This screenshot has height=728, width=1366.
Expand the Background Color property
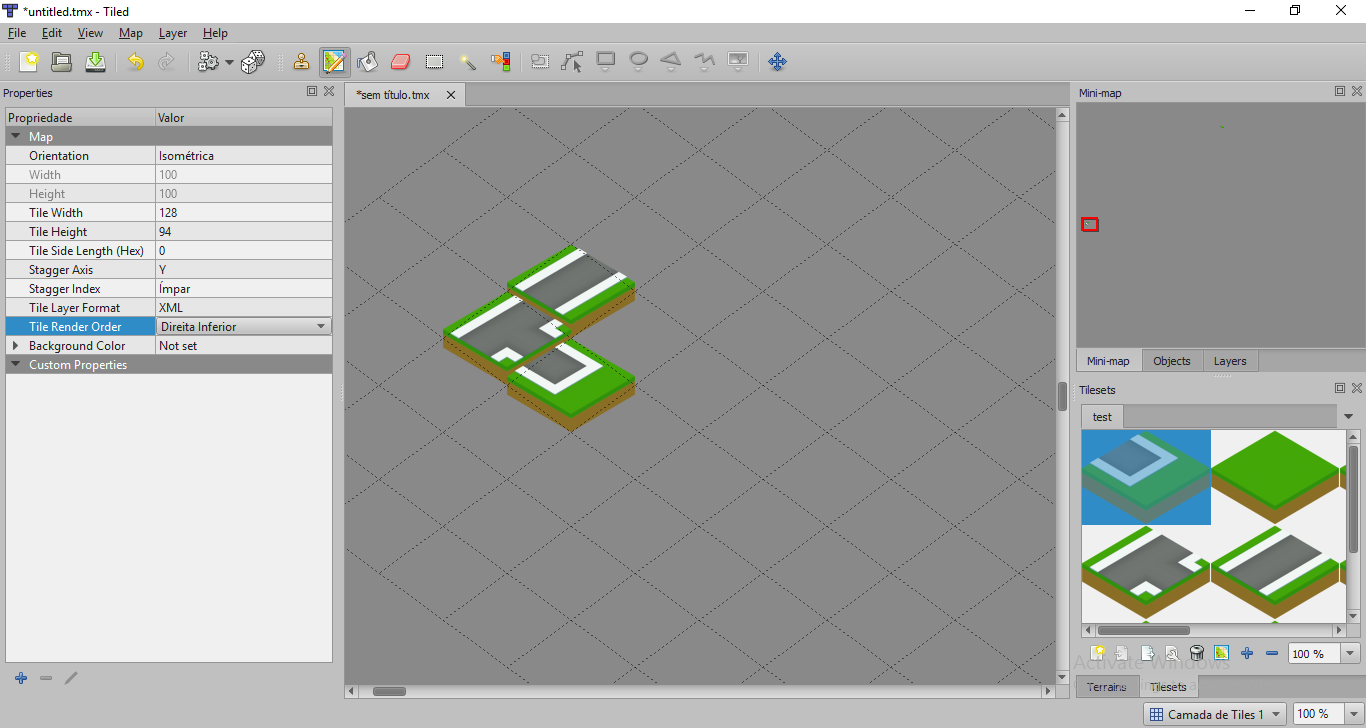15,346
